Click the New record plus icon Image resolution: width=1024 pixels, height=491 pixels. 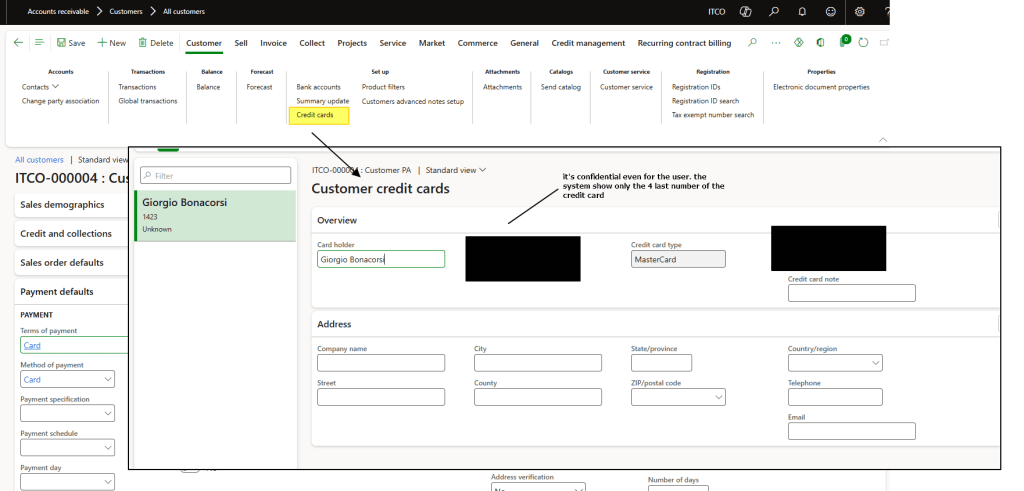[x=102, y=43]
